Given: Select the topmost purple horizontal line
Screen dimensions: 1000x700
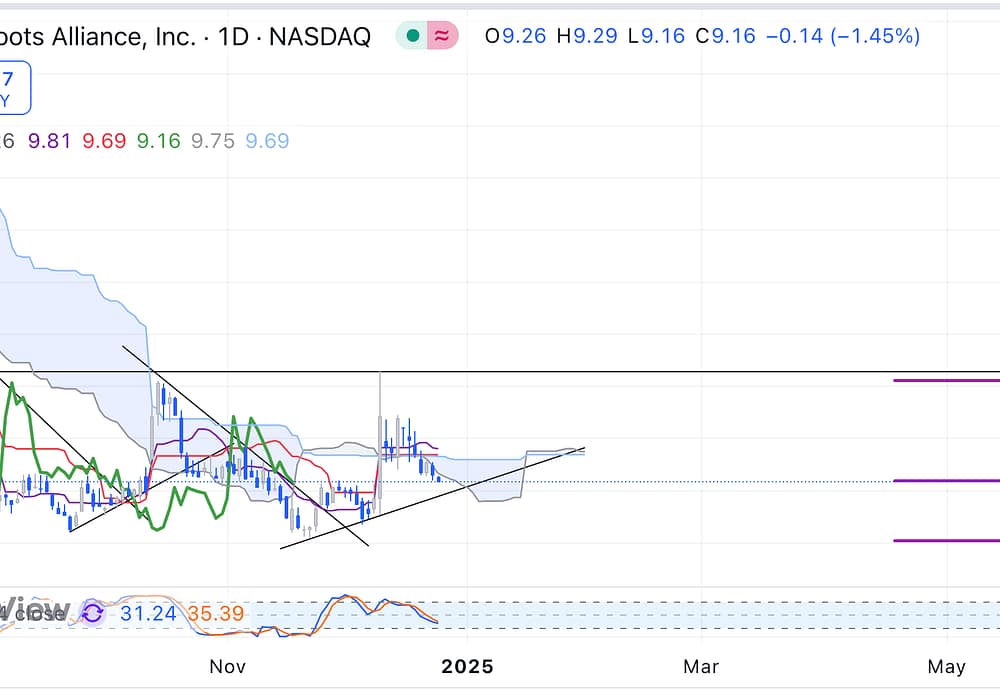Looking at the screenshot, I should 945,381.
